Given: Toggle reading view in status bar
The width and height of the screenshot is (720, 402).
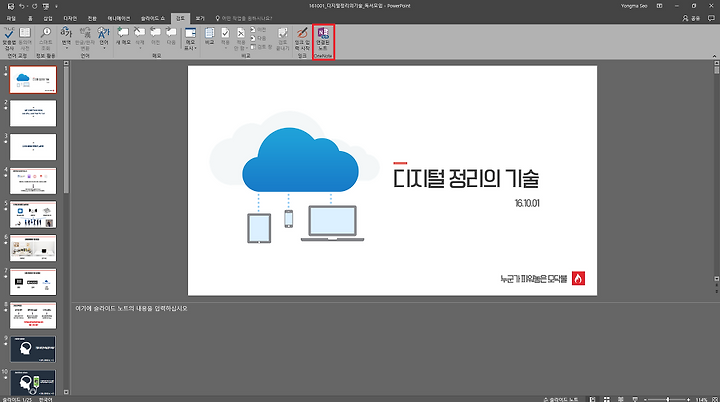Looking at the screenshot, I should (x=621, y=399).
